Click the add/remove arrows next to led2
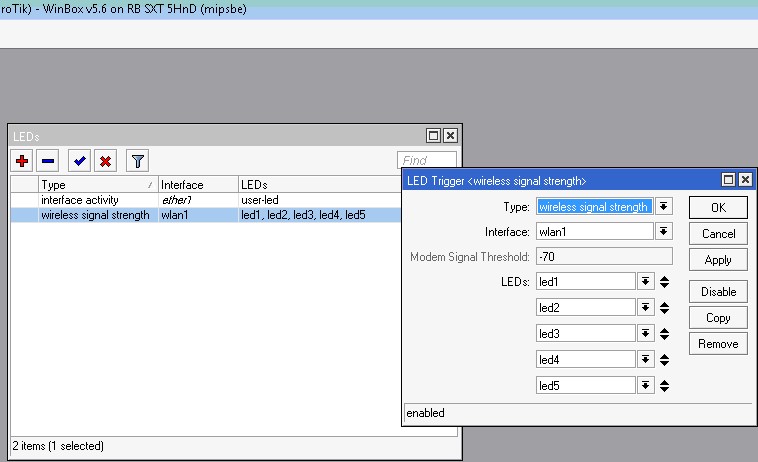Viewport: 758px width, 462px height. pos(664,308)
